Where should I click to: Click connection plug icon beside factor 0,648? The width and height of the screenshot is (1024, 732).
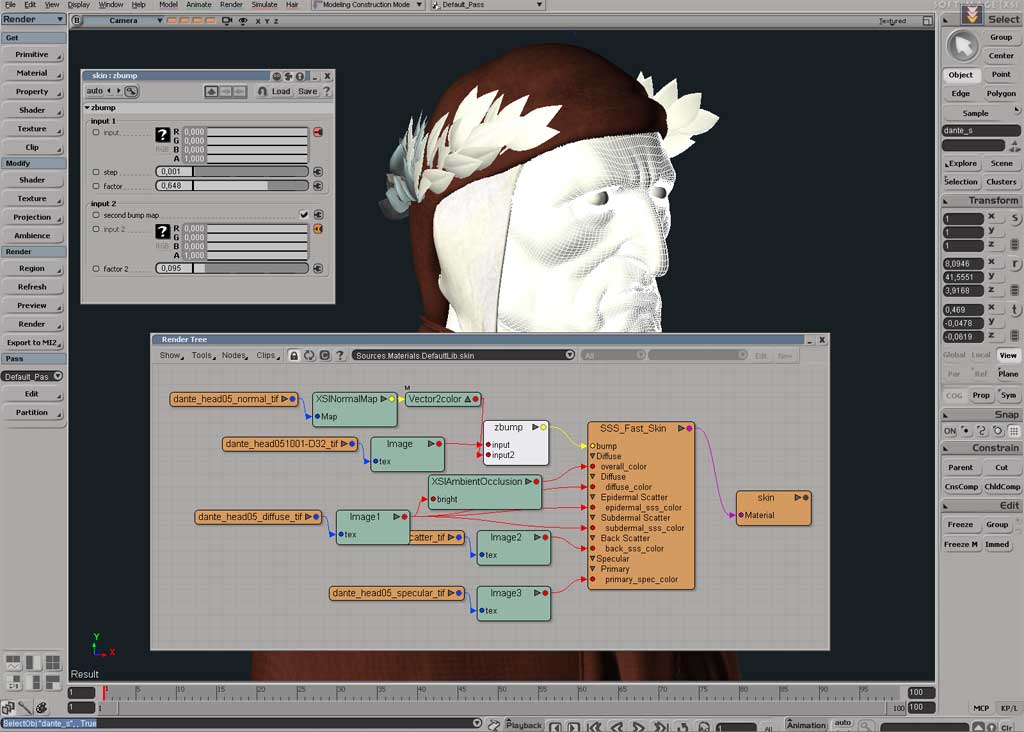tap(318, 185)
